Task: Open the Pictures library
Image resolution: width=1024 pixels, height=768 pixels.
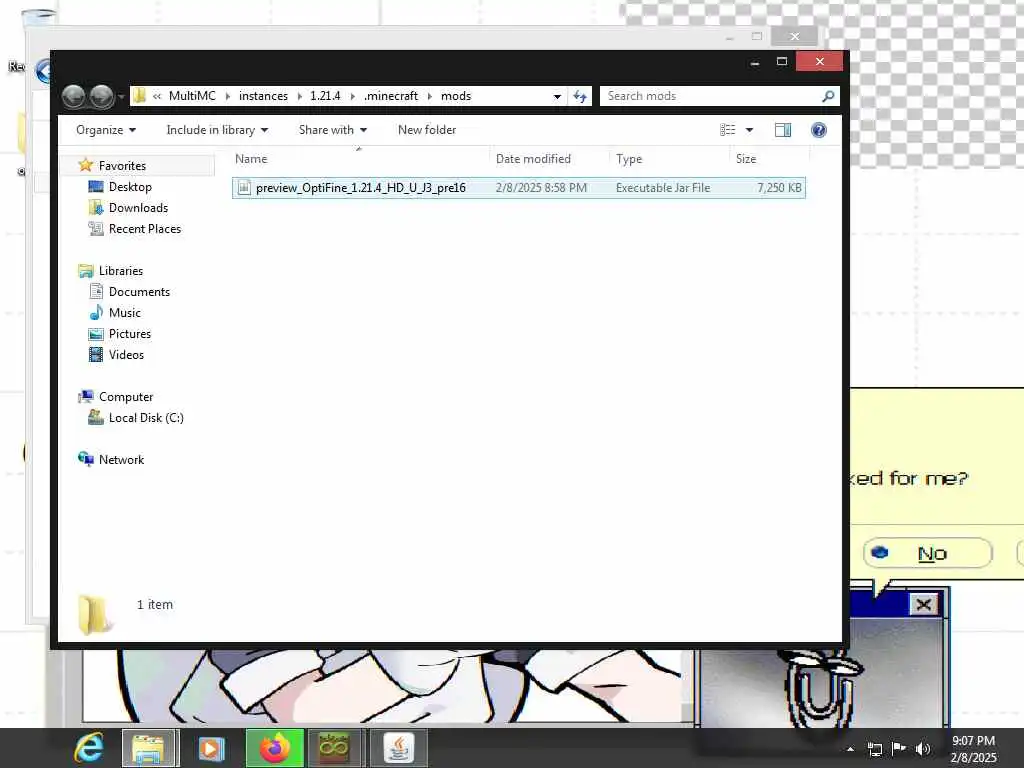Action: pos(130,334)
